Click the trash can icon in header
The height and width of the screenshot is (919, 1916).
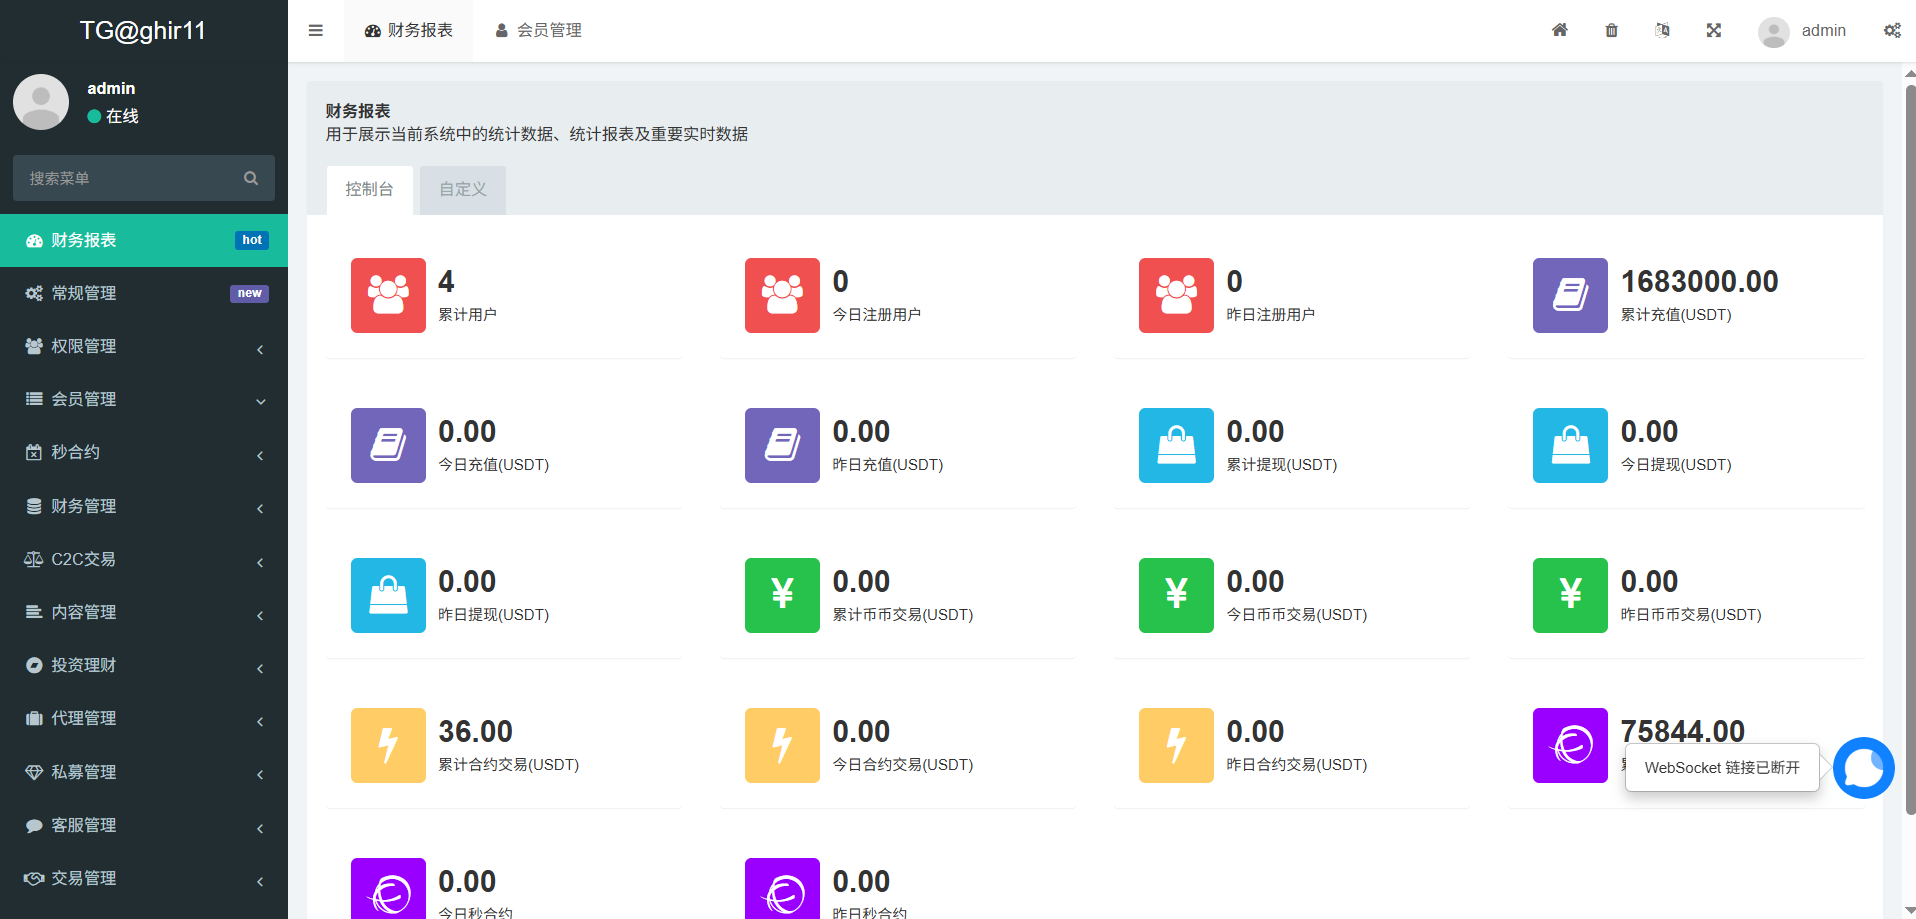(1611, 31)
